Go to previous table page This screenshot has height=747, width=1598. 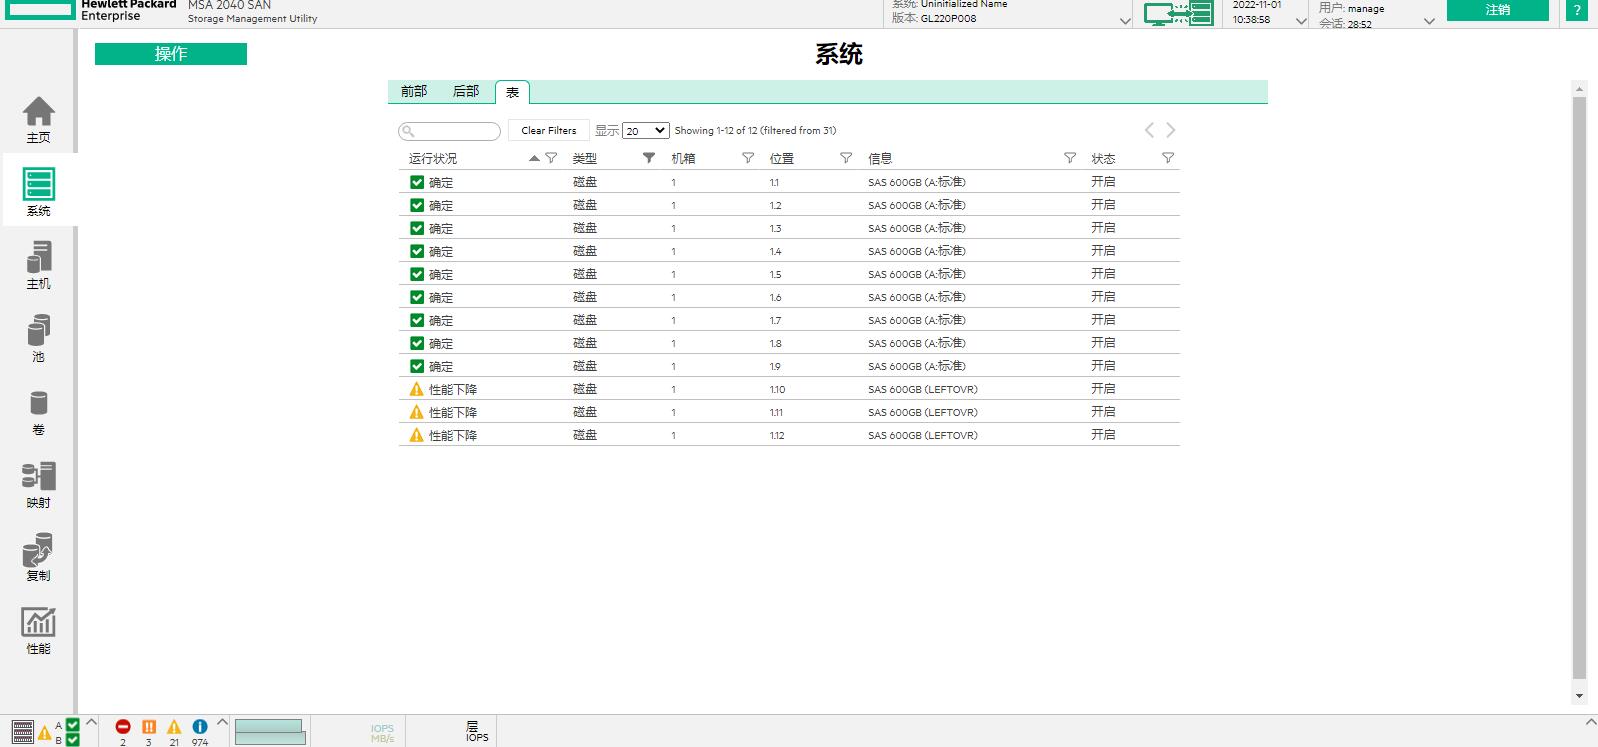(1149, 130)
